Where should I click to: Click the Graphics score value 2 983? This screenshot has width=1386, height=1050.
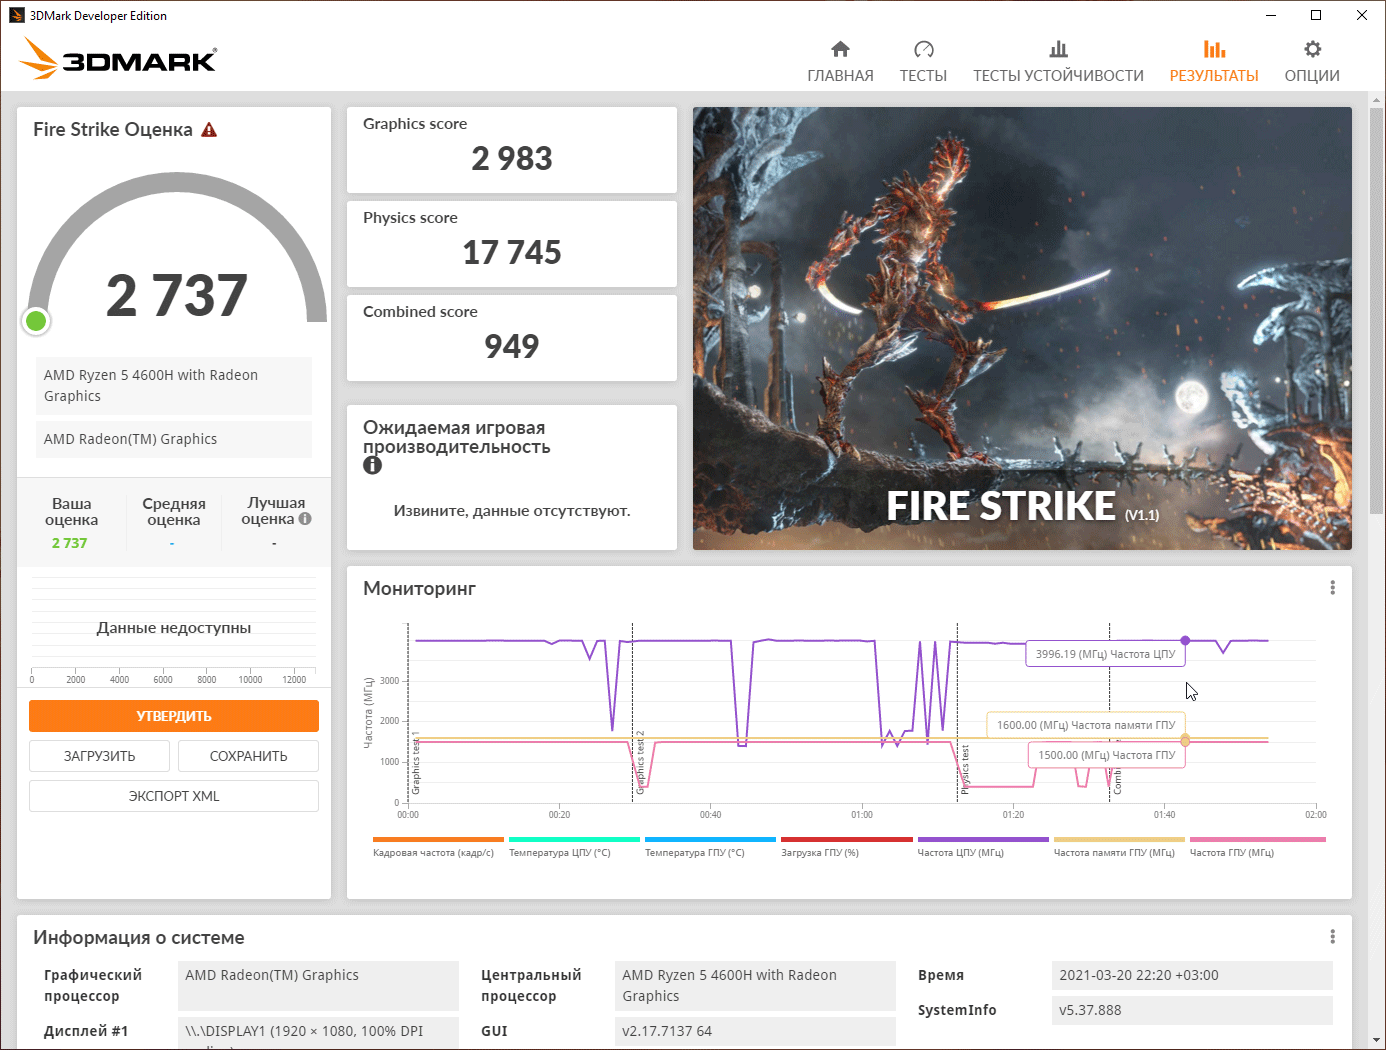pos(512,158)
